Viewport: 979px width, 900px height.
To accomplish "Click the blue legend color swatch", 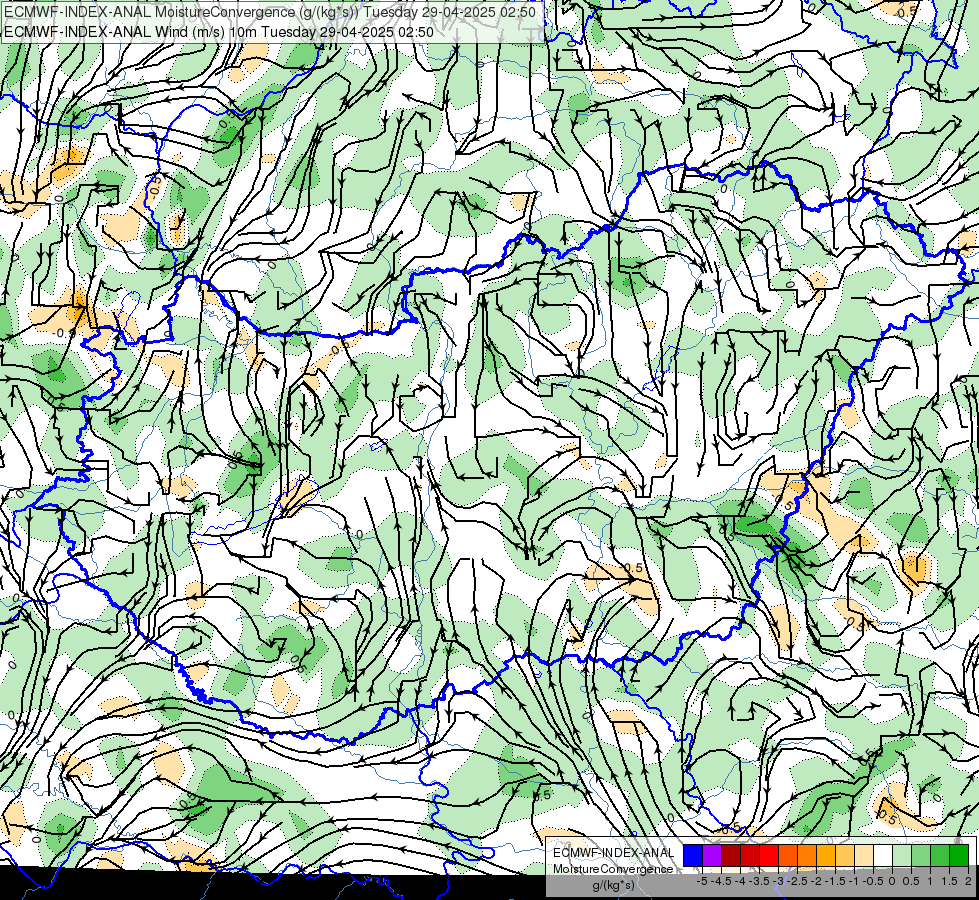I will click(693, 855).
